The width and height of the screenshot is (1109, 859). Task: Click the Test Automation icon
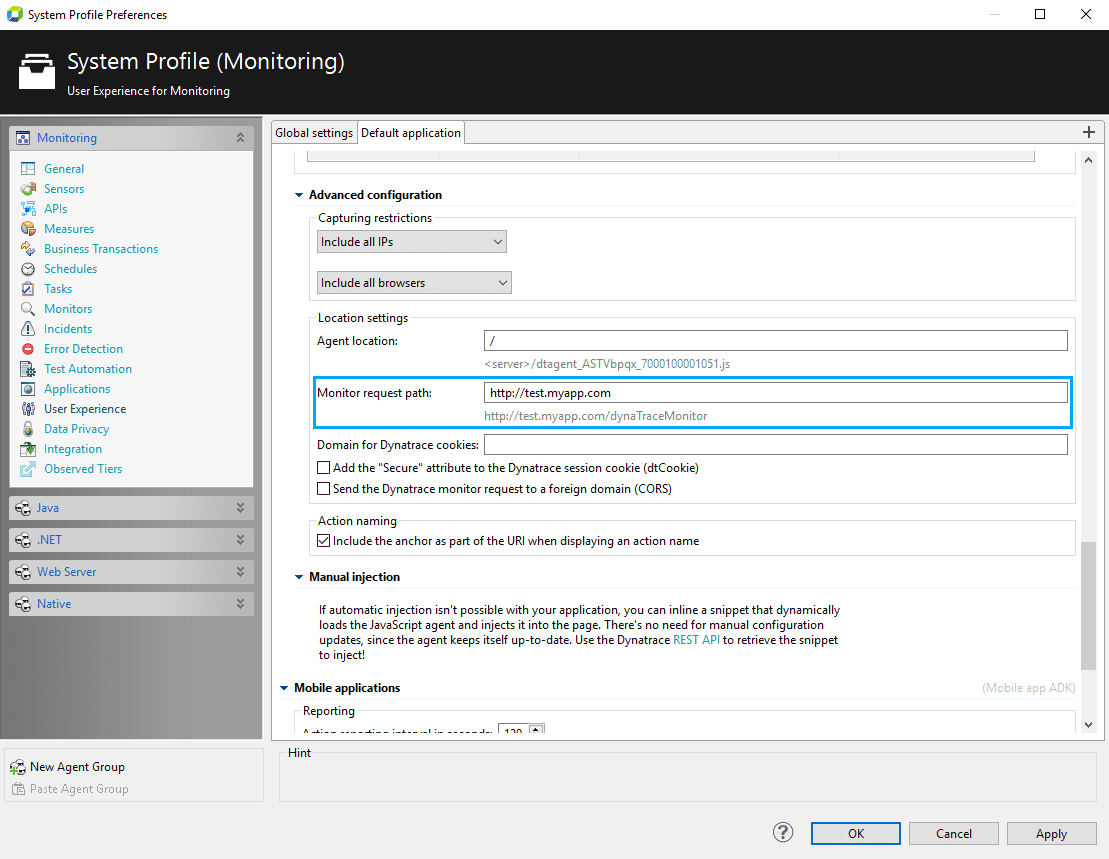28,369
